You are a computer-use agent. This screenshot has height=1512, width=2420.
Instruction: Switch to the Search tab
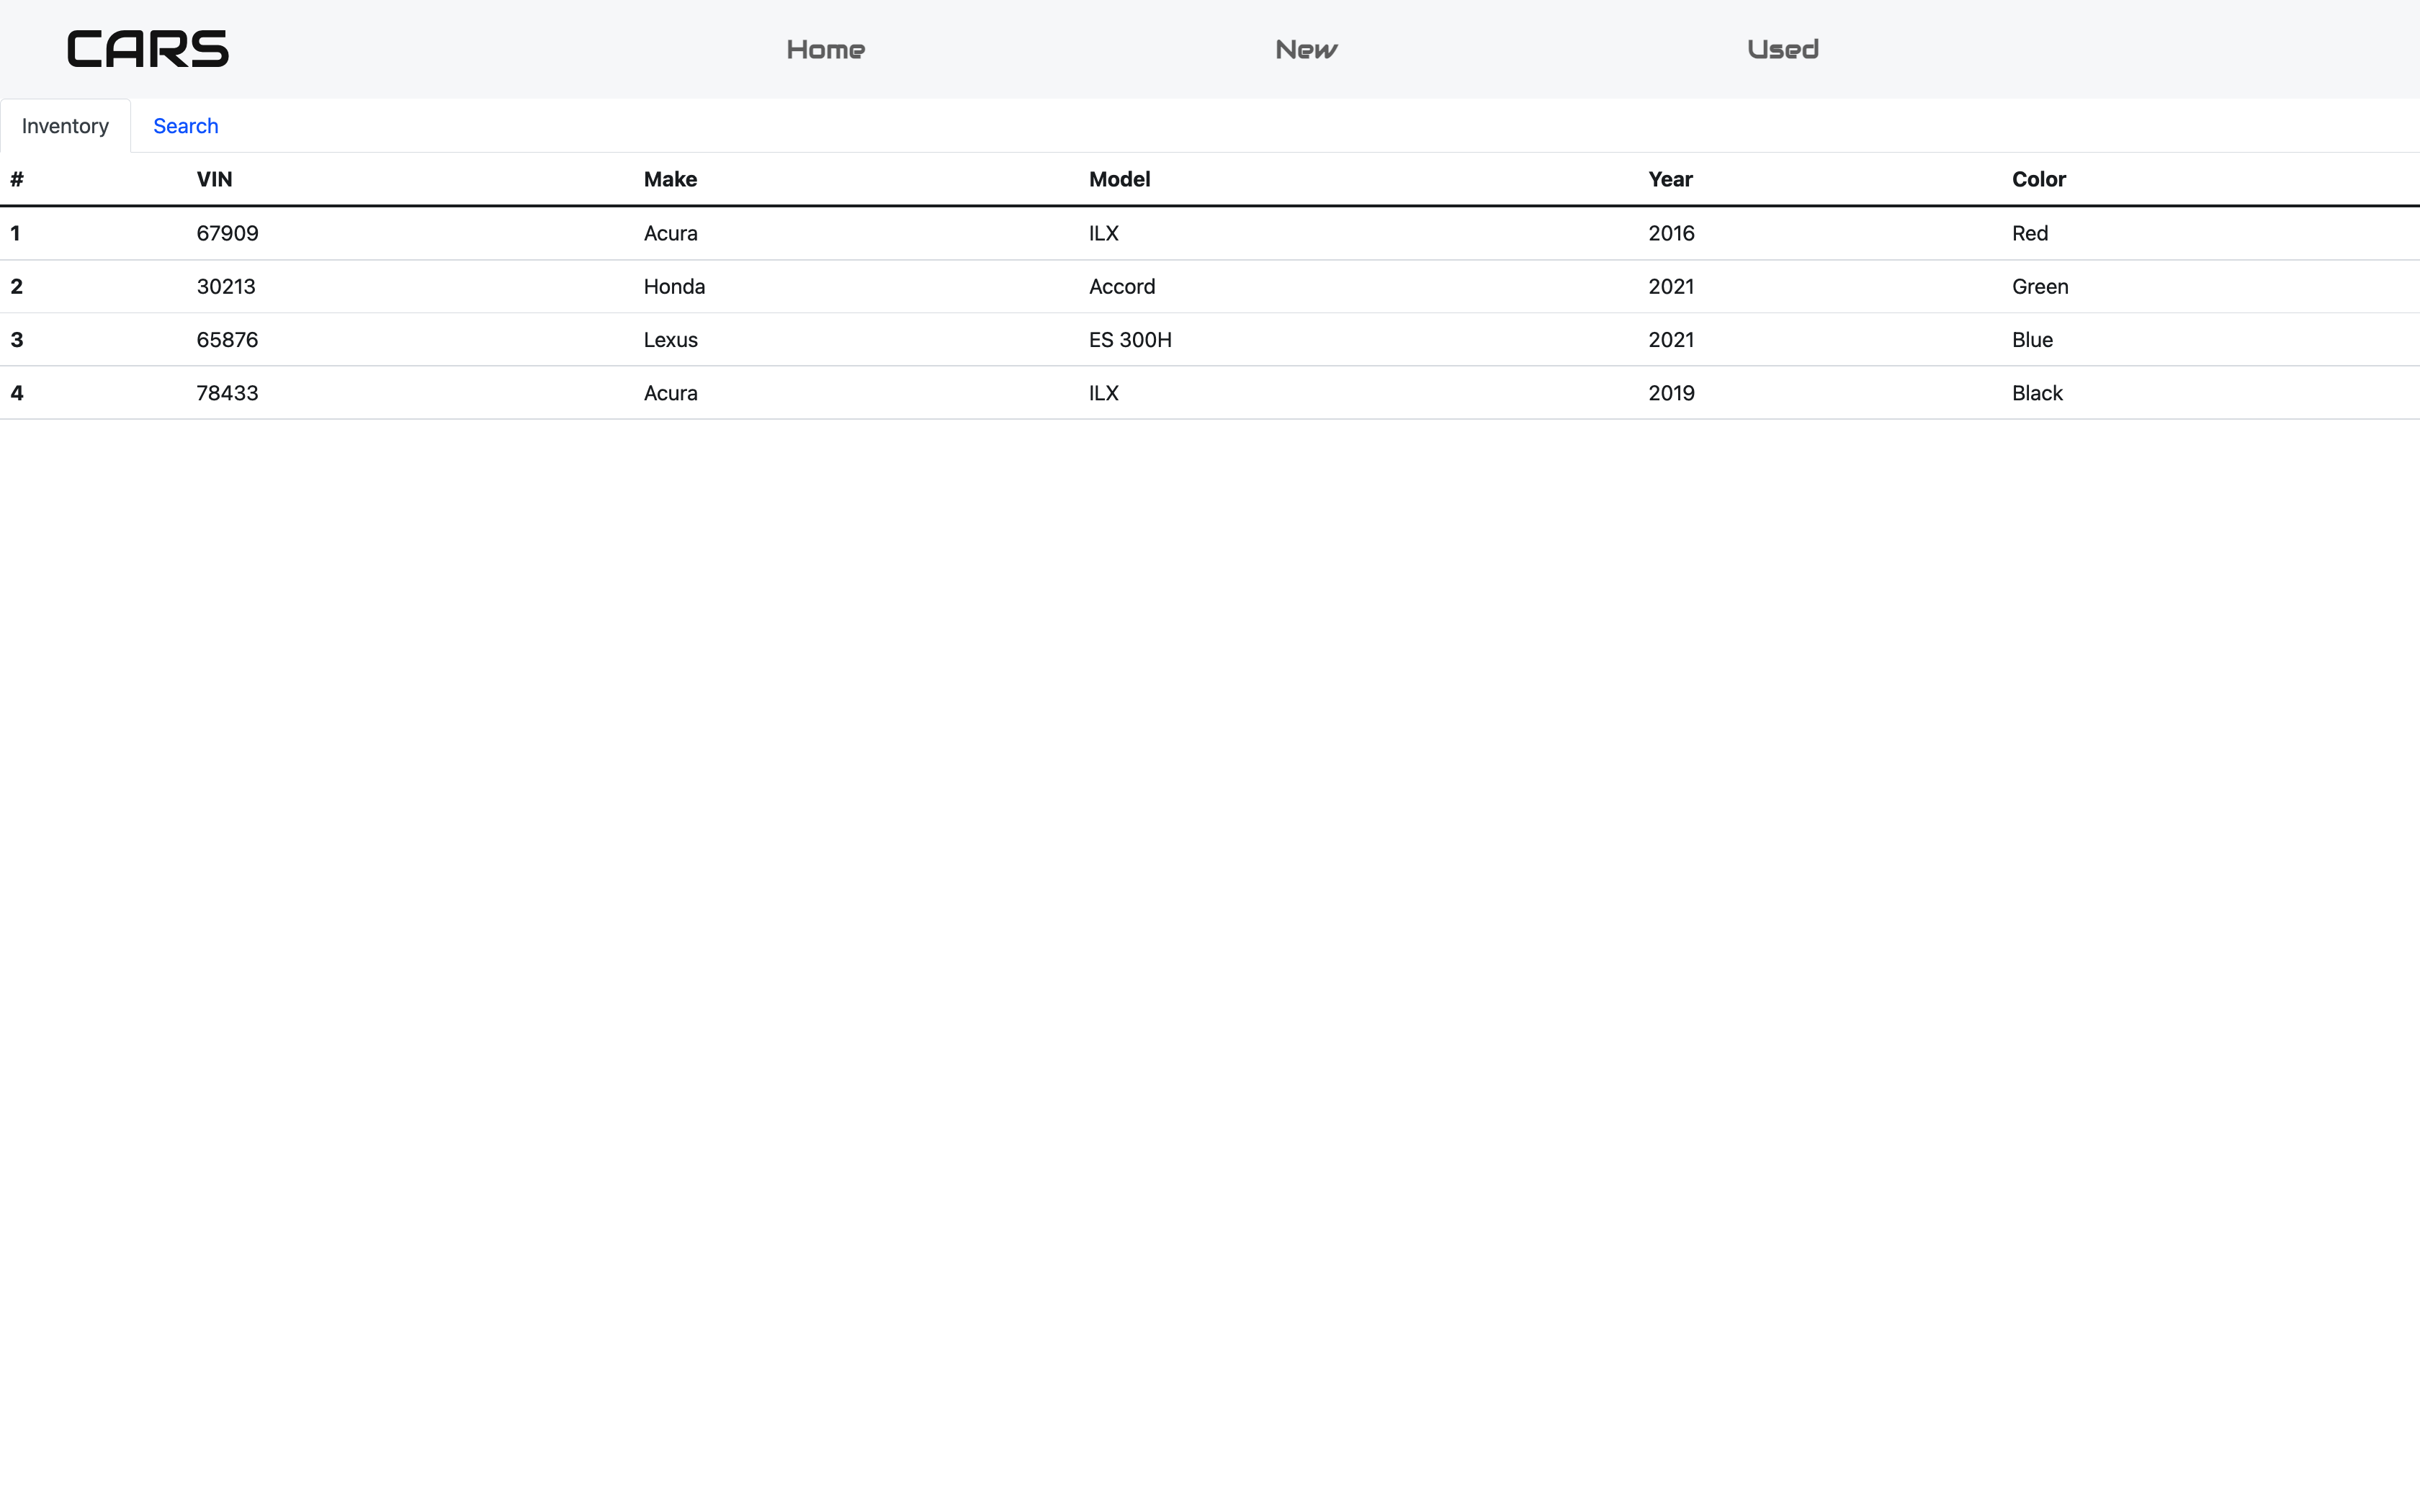[186, 126]
